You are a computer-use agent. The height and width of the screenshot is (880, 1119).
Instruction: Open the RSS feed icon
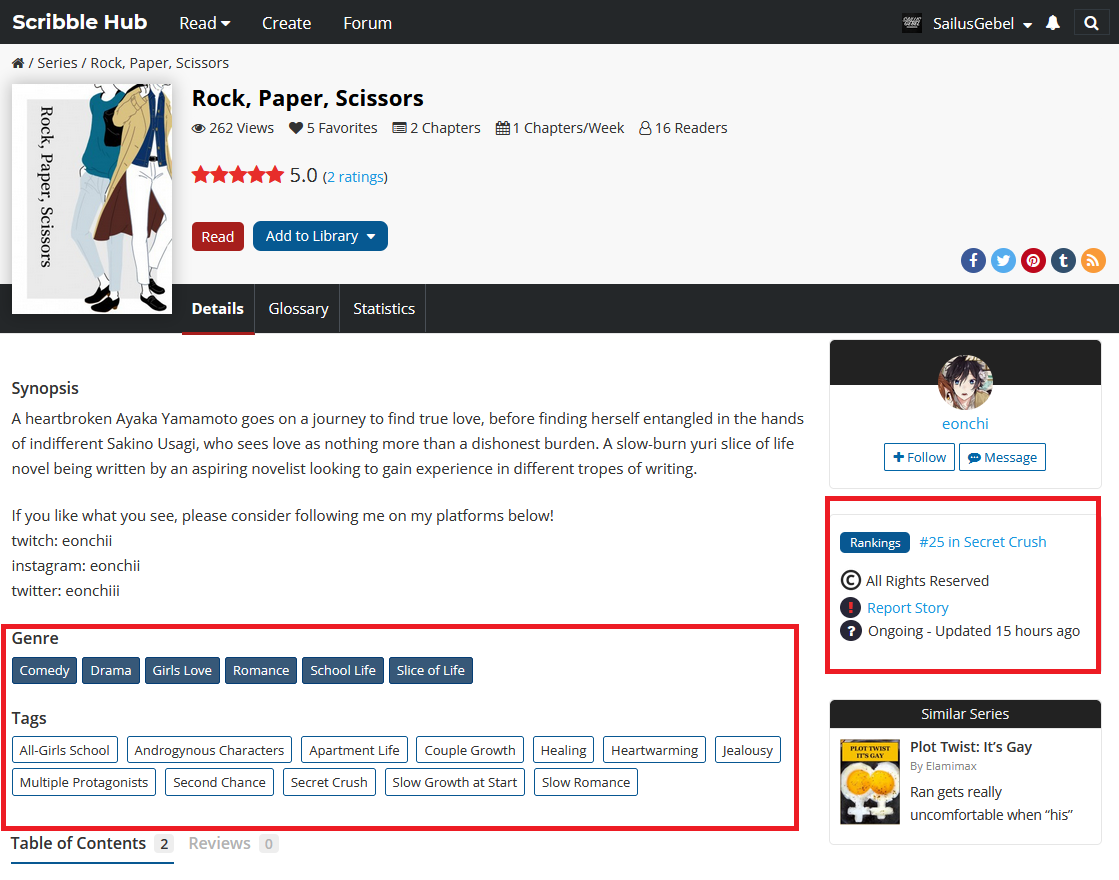(1093, 261)
